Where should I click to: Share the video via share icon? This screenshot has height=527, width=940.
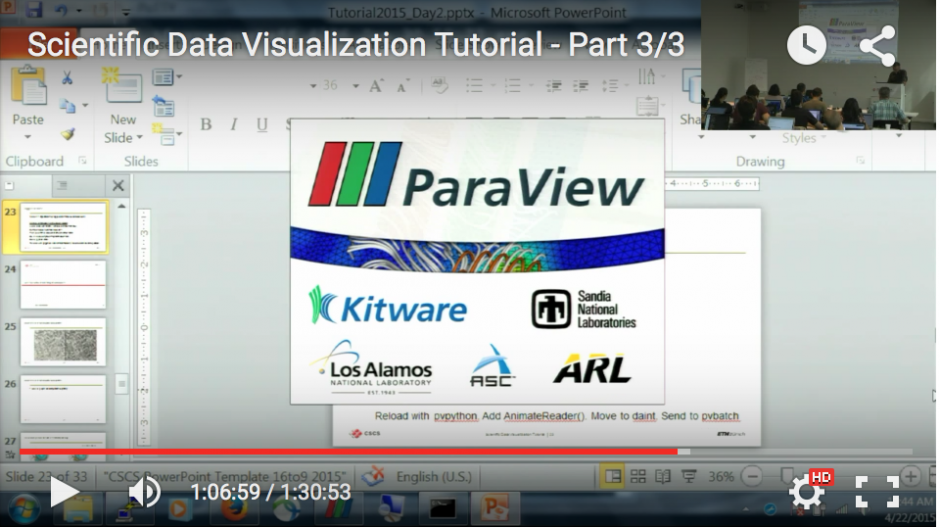[876, 46]
